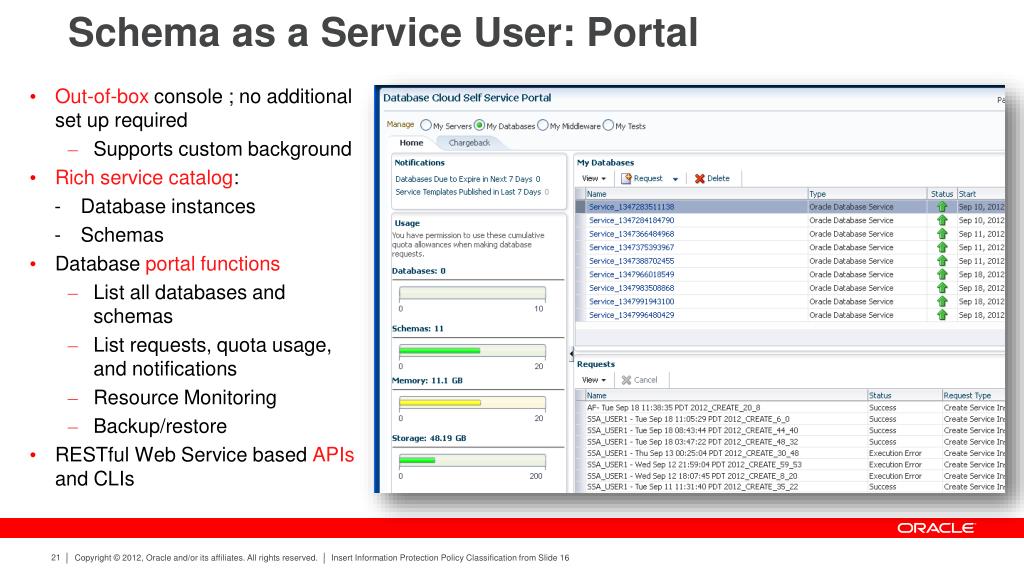The height and width of the screenshot is (576, 1024).
Task: Sort My Databases by Start column header
Action: [x=981, y=194]
